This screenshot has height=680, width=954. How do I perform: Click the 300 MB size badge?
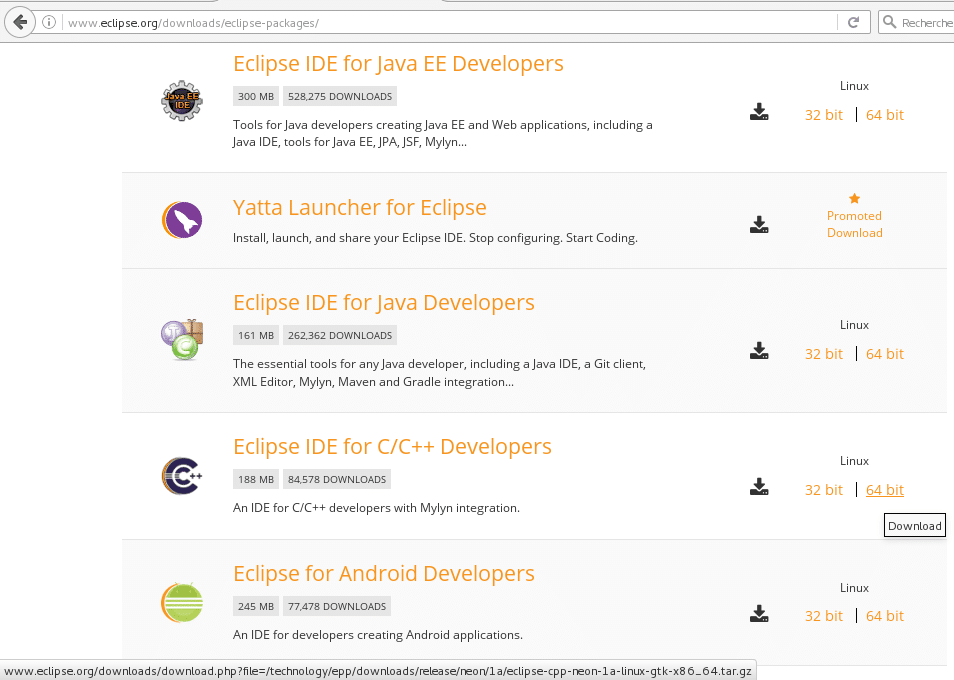click(256, 96)
